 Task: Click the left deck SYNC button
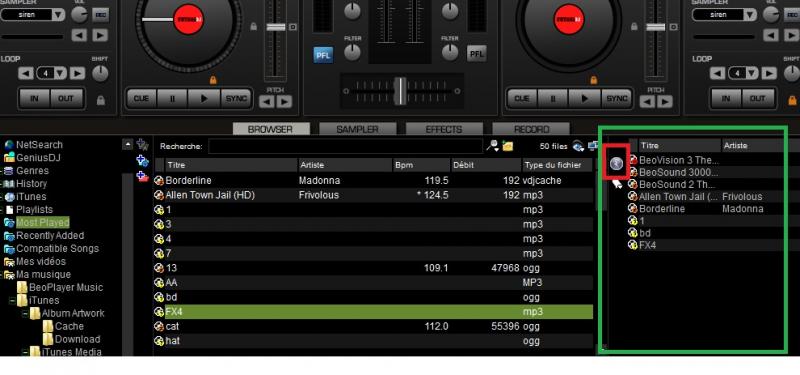[236, 98]
